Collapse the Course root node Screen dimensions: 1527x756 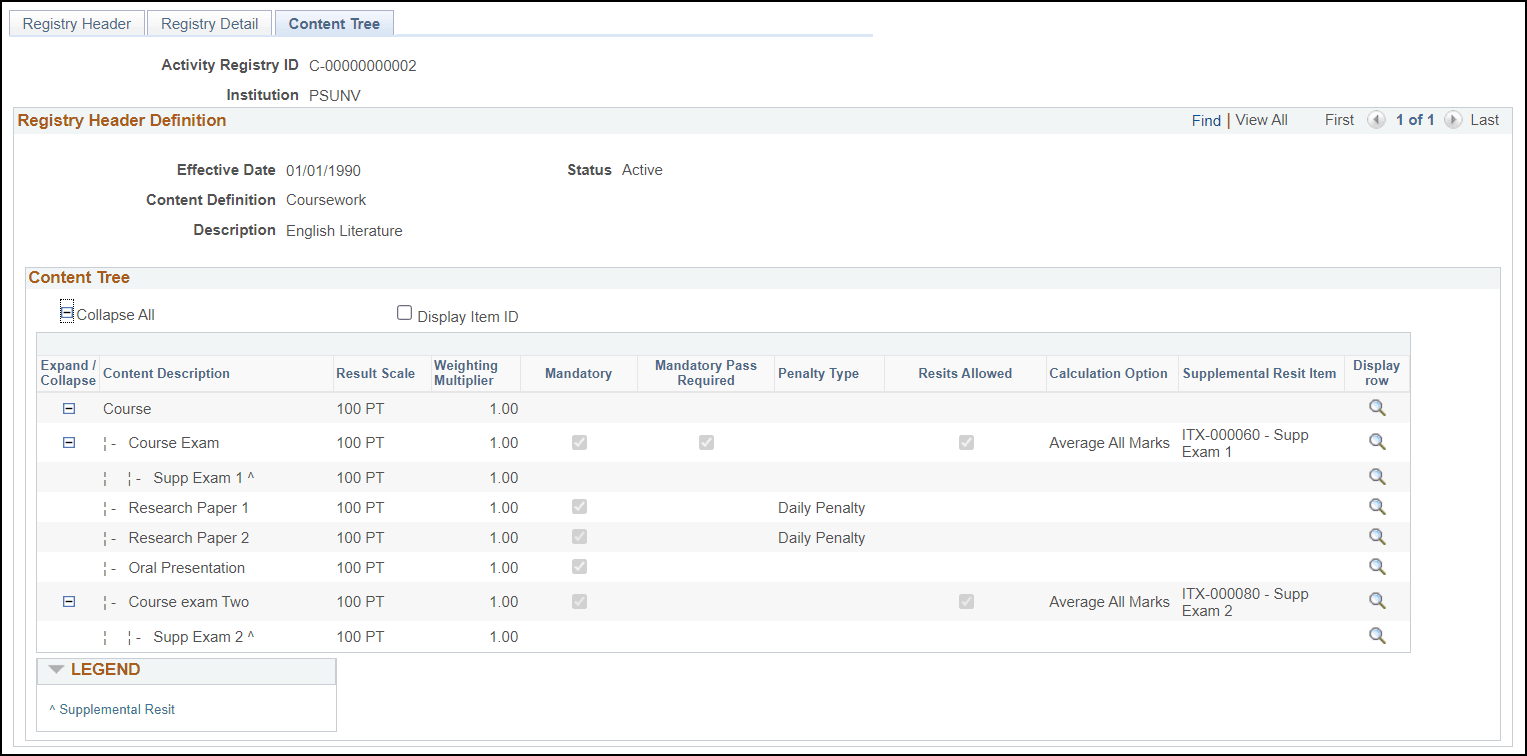[69, 408]
